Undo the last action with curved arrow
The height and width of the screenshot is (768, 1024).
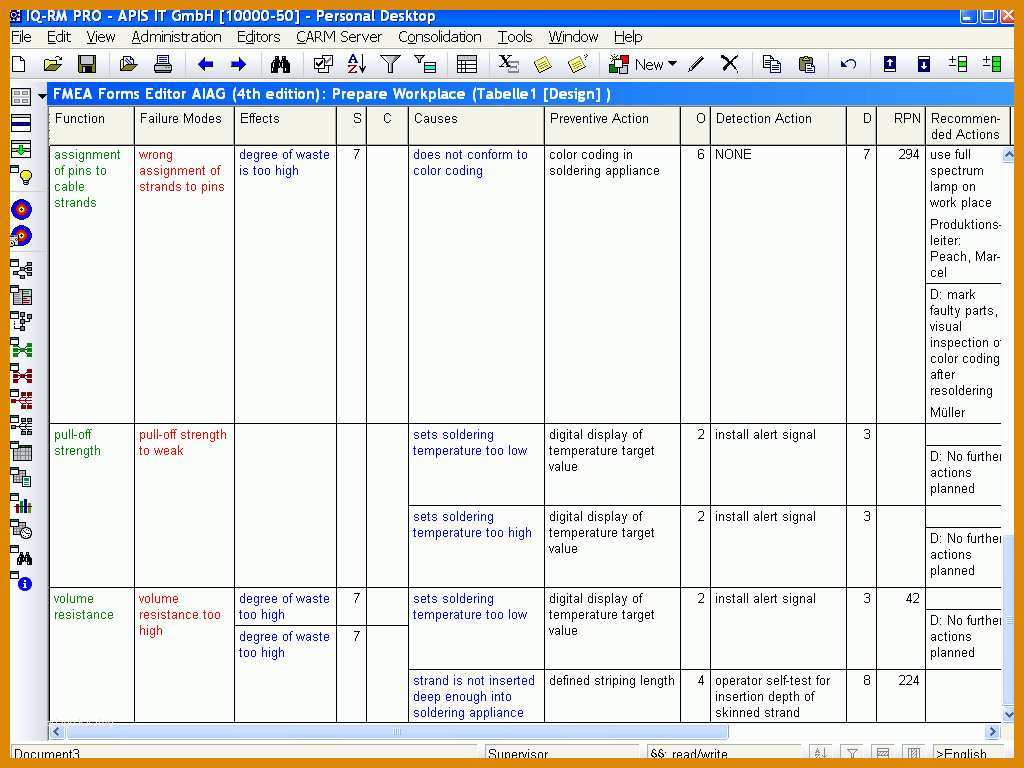848,64
